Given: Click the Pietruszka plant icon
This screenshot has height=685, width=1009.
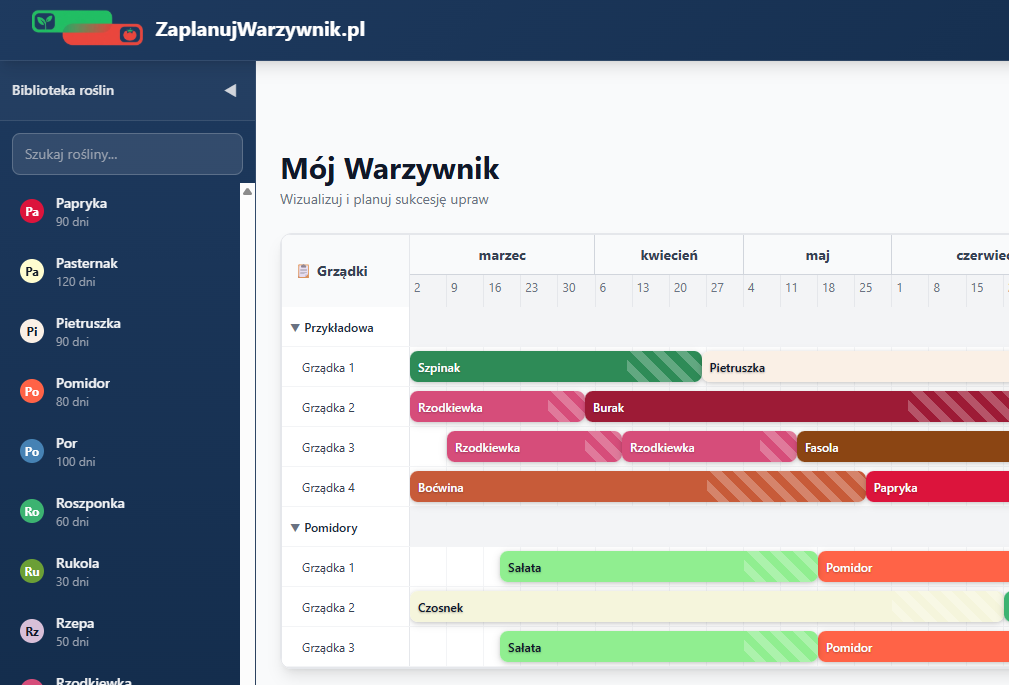Looking at the screenshot, I should click(31, 331).
